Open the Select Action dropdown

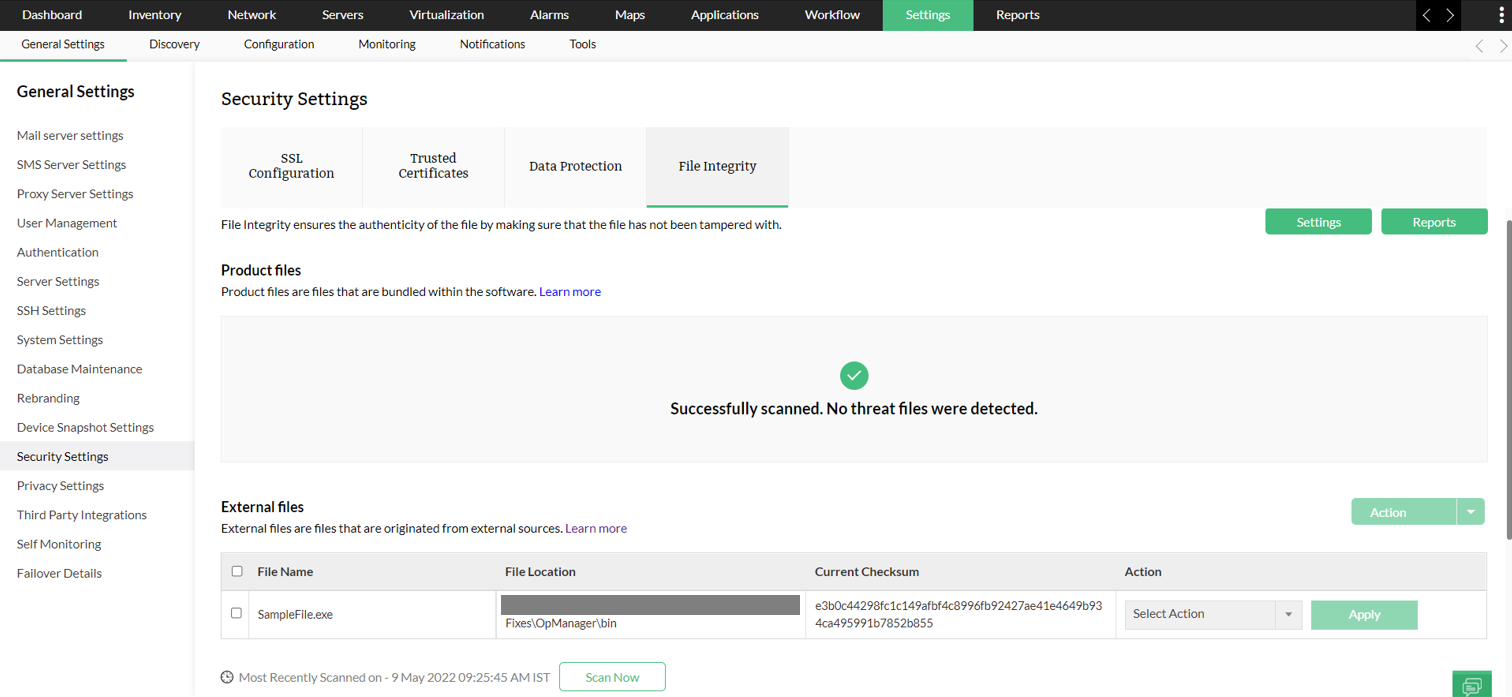pyautogui.click(x=1212, y=614)
